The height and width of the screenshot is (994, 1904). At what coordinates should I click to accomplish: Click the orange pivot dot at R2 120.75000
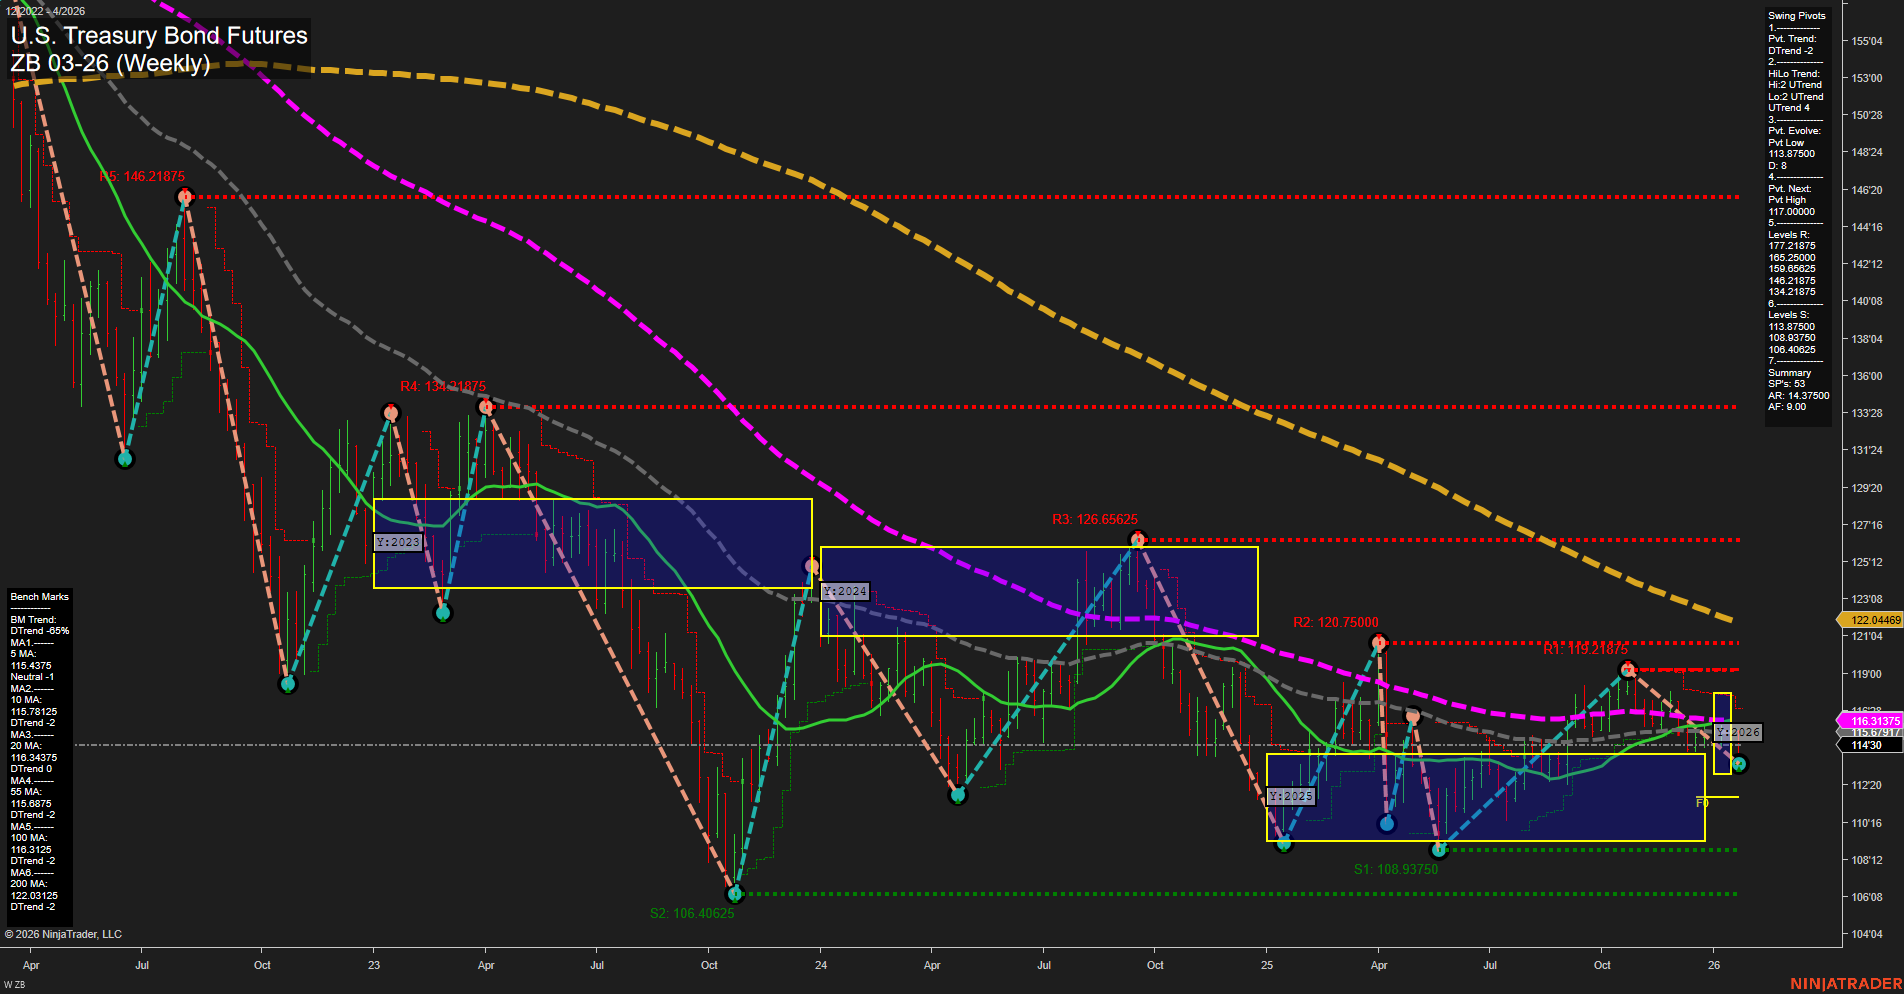[x=1381, y=642]
